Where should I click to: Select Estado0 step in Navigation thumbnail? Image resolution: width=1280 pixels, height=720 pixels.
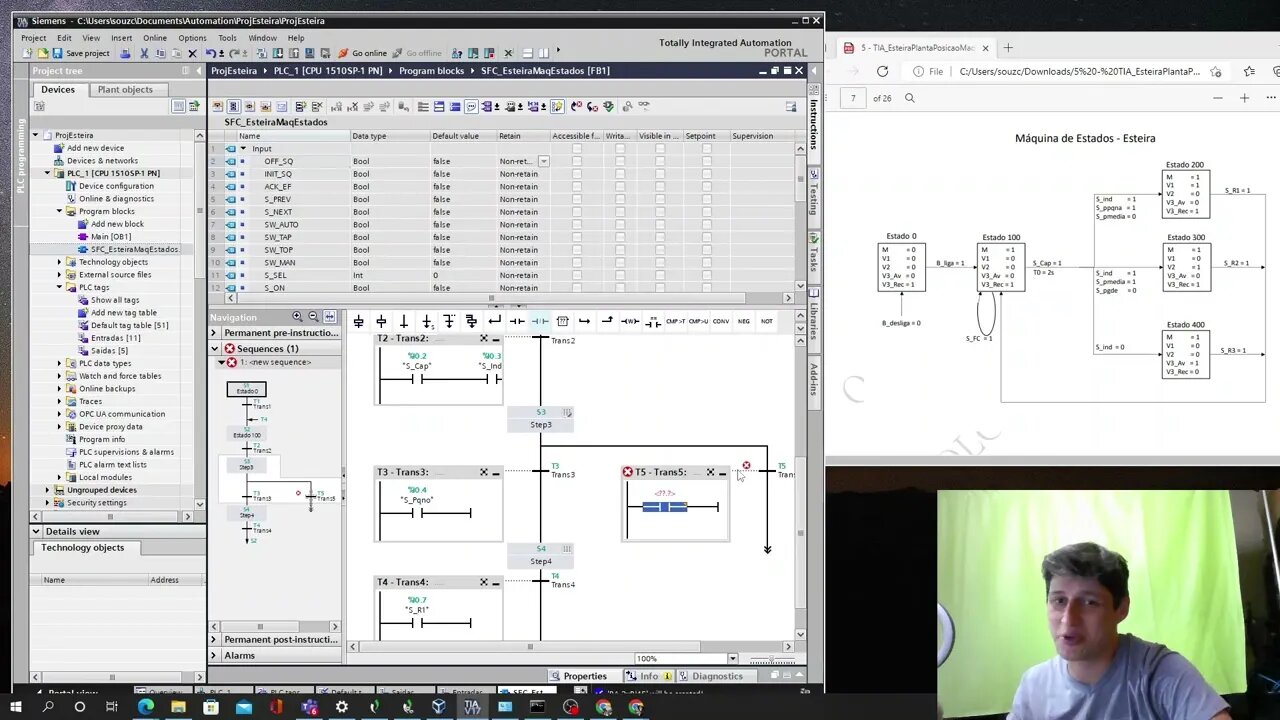click(x=246, y=390)
